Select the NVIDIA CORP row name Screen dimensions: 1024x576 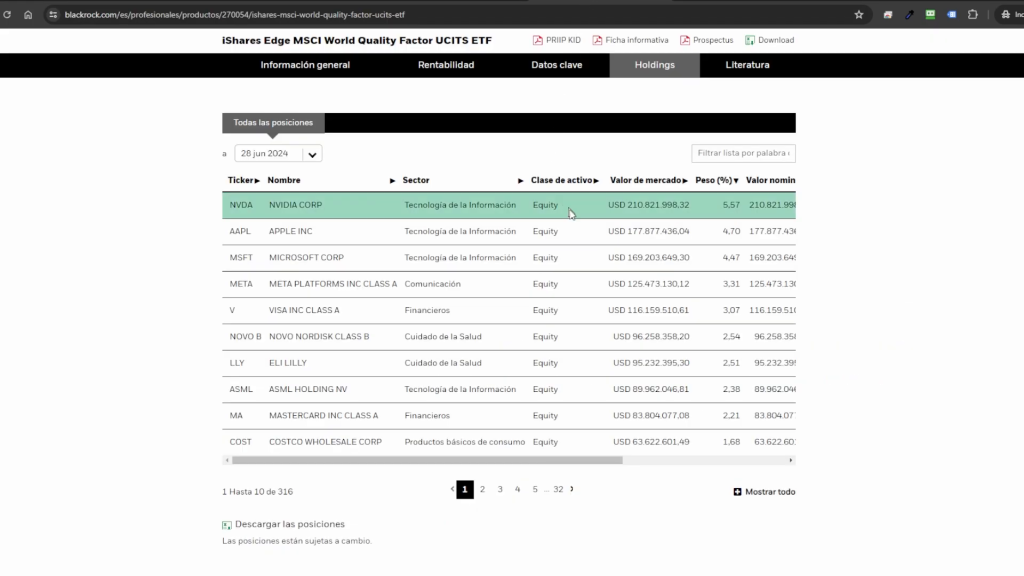click(x=295, y=205)
